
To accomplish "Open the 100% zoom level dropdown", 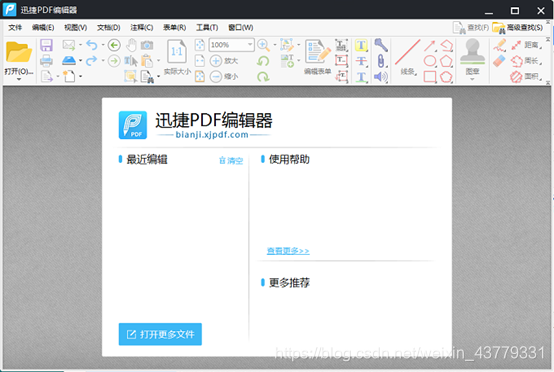I will pyautogui.click(x=250, y=45).
